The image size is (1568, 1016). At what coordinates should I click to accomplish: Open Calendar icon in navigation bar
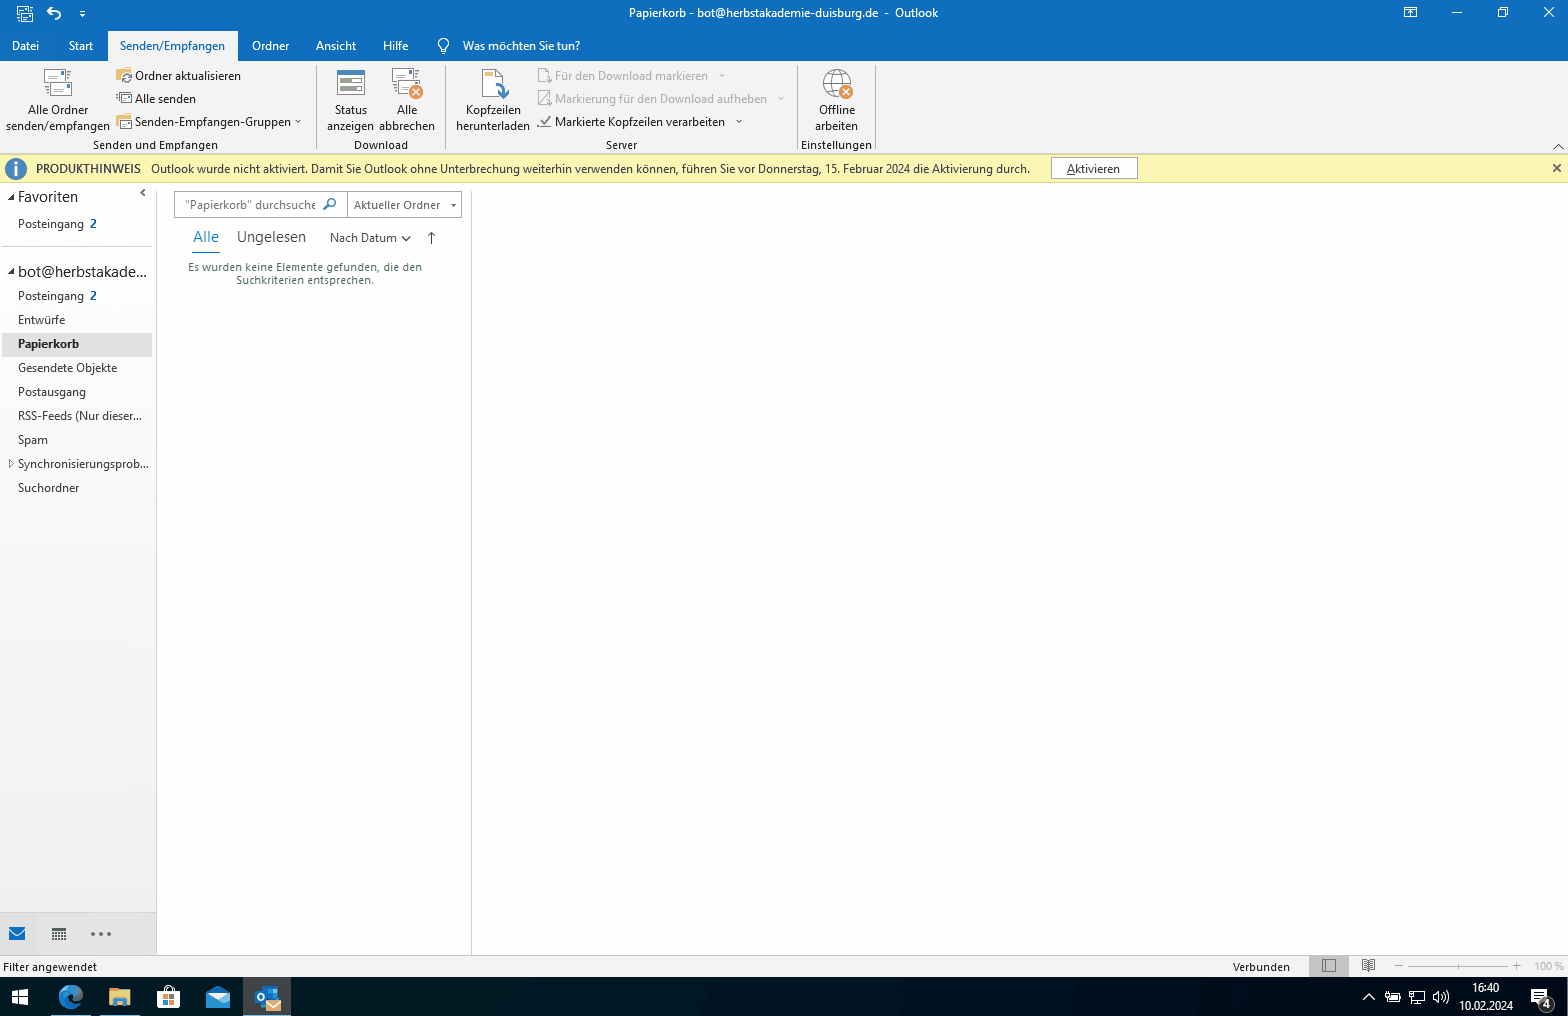point(59,934)
